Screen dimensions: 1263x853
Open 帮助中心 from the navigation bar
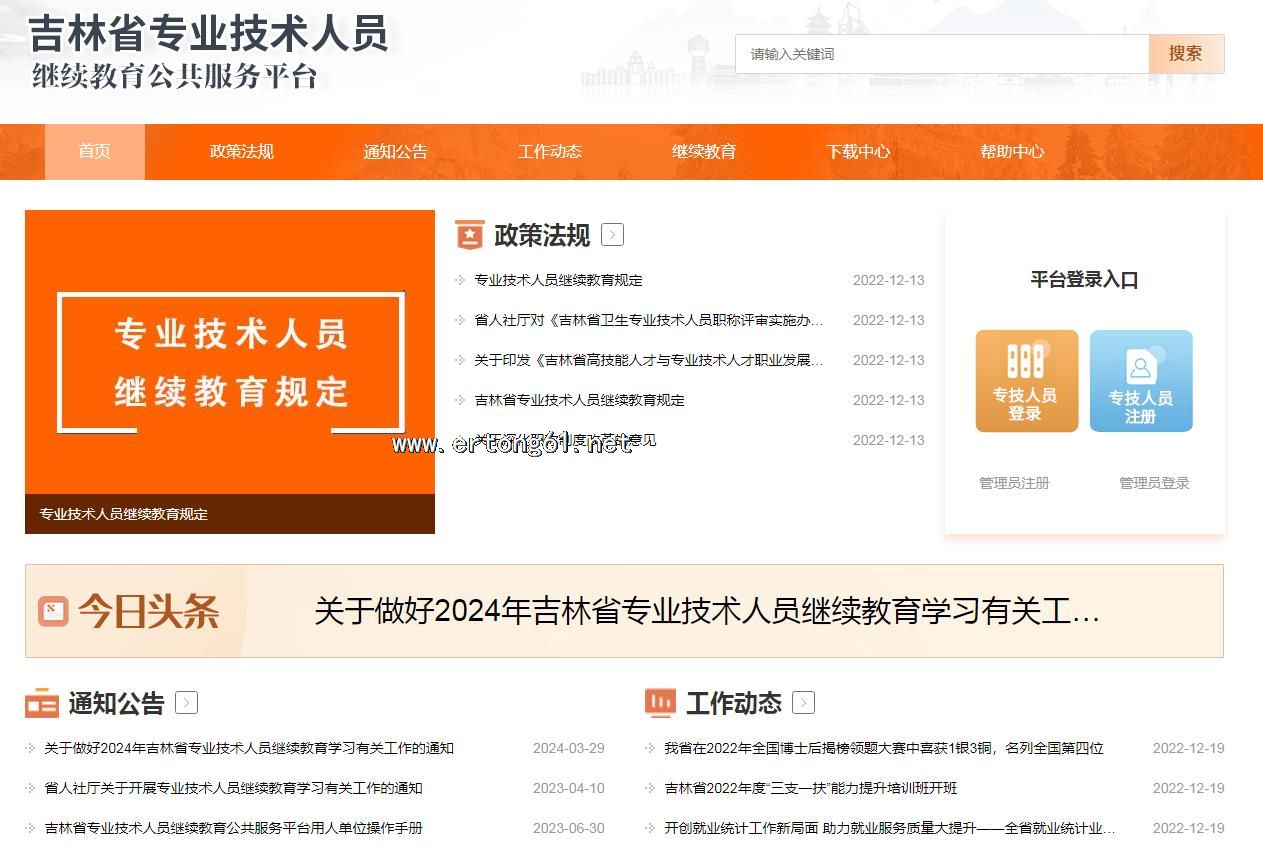pyautogui.click(x=1011, y=152)
